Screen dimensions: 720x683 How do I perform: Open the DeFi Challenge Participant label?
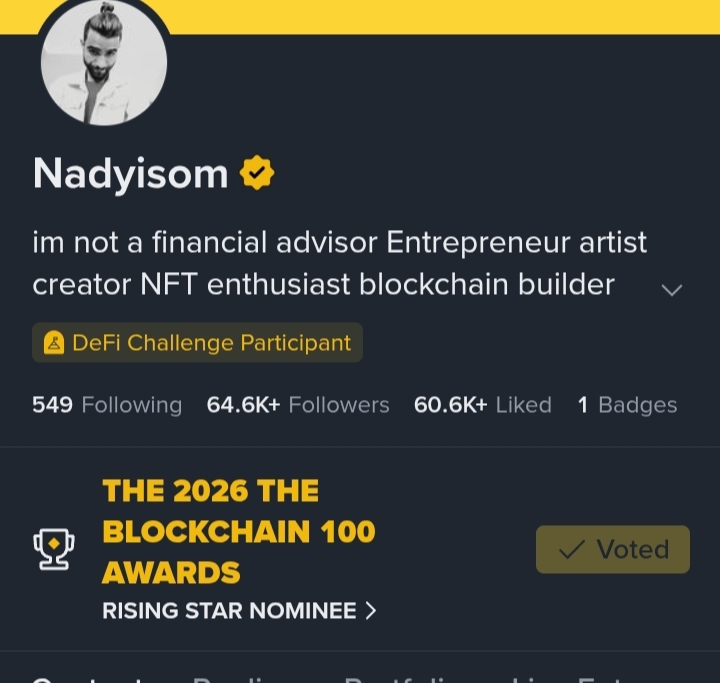(197, 343)
